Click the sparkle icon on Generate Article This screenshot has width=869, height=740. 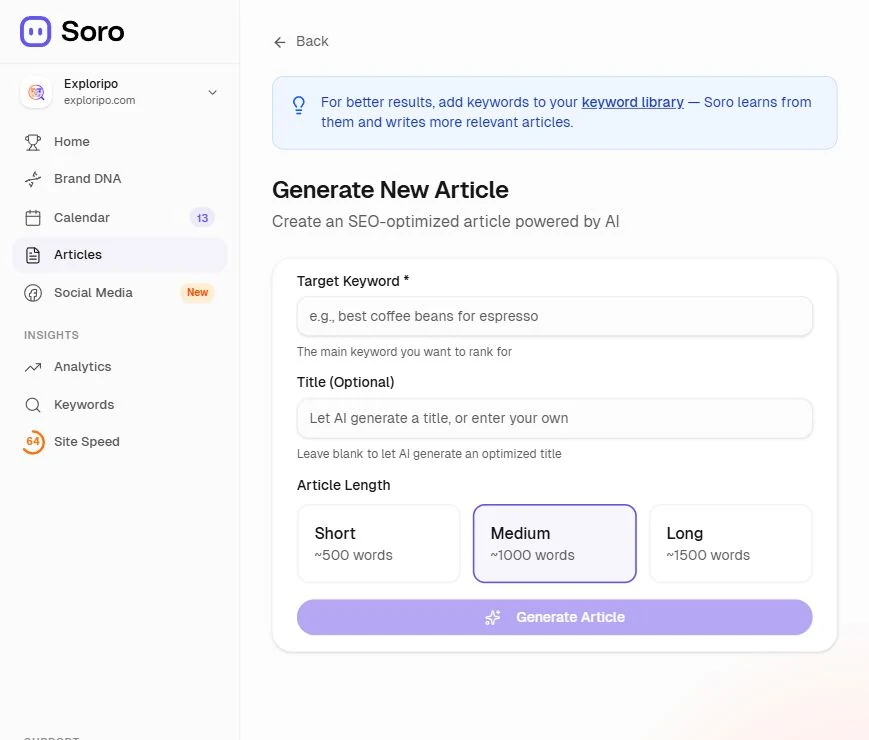[x=493, y=617]
